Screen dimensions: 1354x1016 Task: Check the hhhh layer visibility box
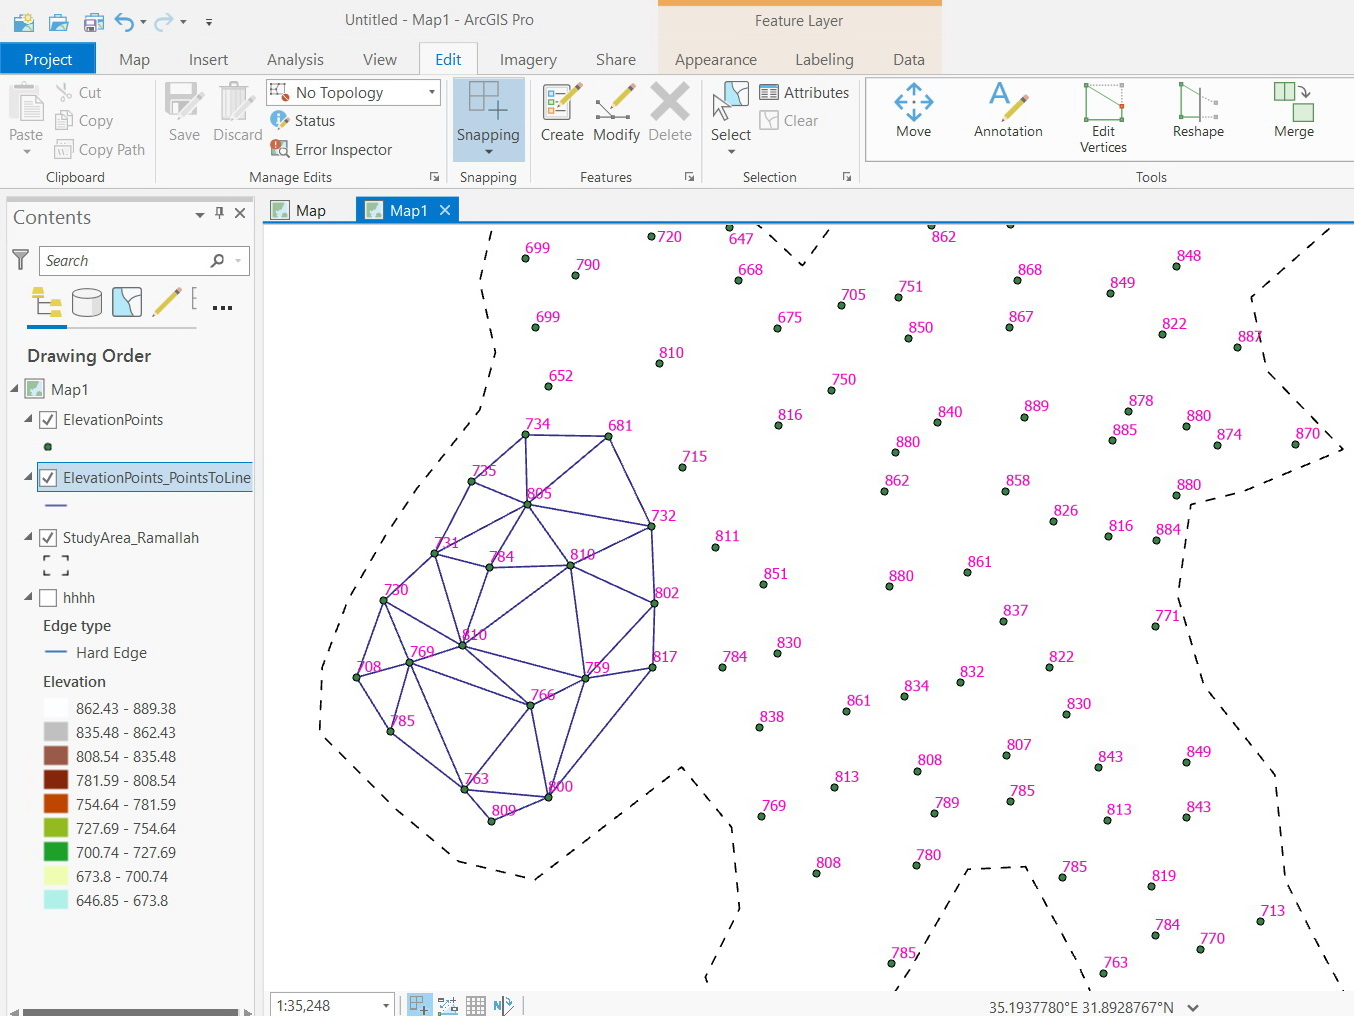point(48,598)
